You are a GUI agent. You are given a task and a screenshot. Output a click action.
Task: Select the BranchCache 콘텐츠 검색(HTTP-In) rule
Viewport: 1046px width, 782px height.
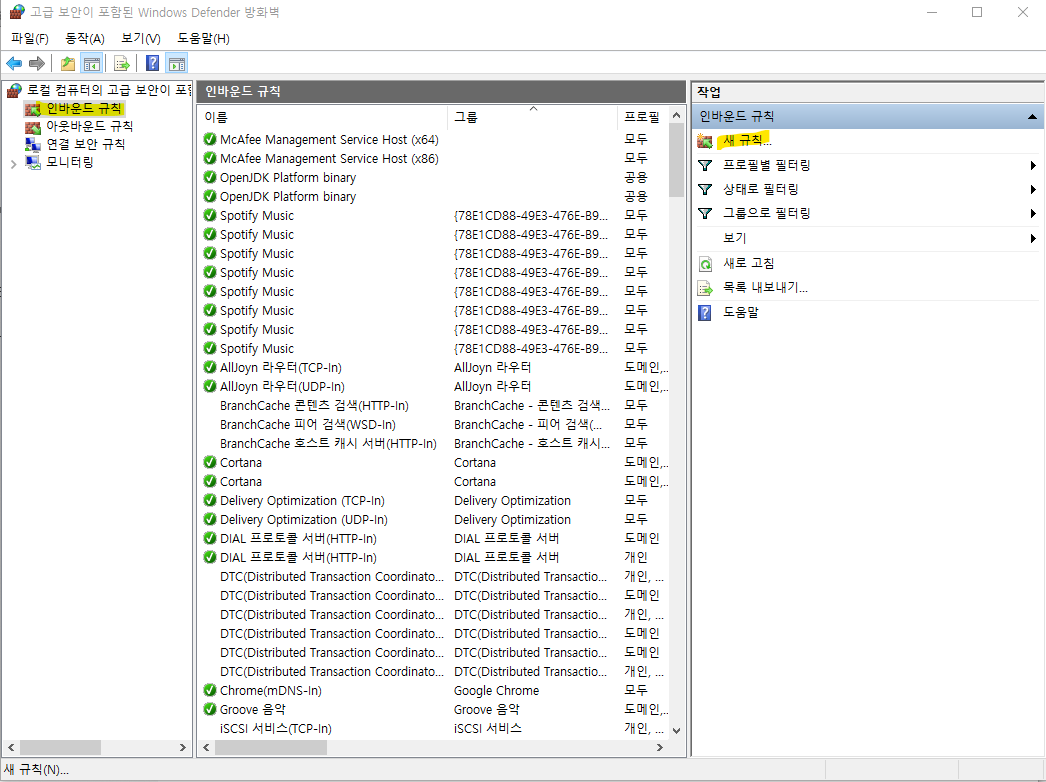pos(434,406)
